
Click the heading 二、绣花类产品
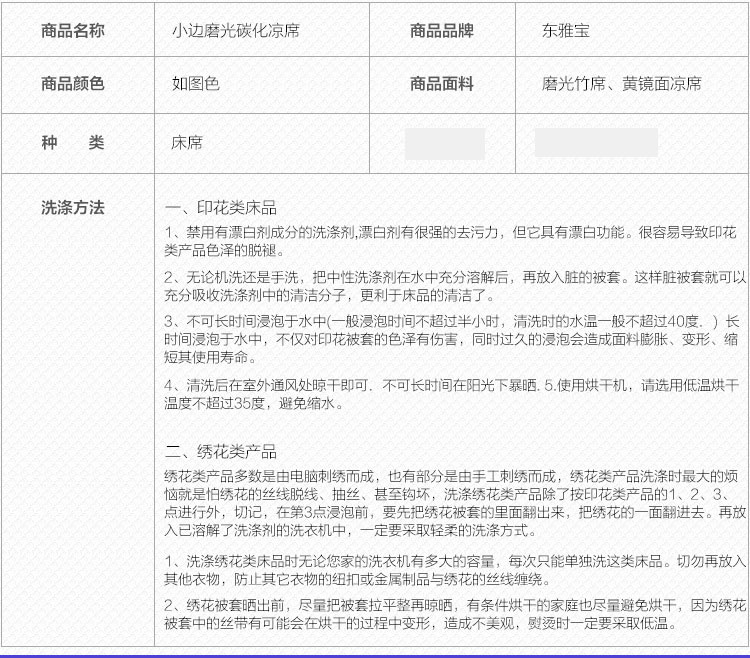click(220, 451)
